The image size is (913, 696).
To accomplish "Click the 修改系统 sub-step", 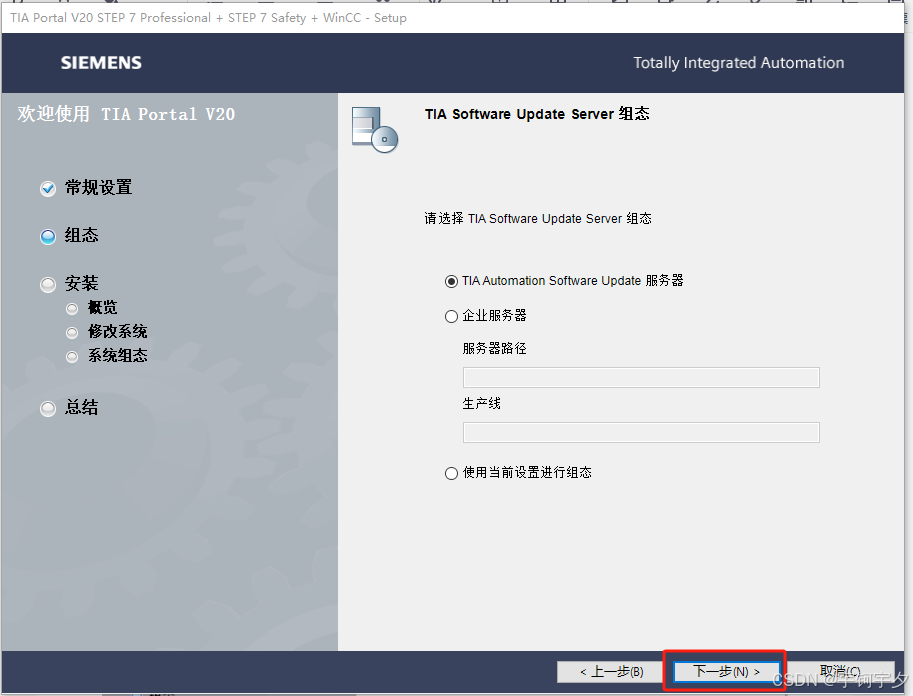I will tap(118, 331).
